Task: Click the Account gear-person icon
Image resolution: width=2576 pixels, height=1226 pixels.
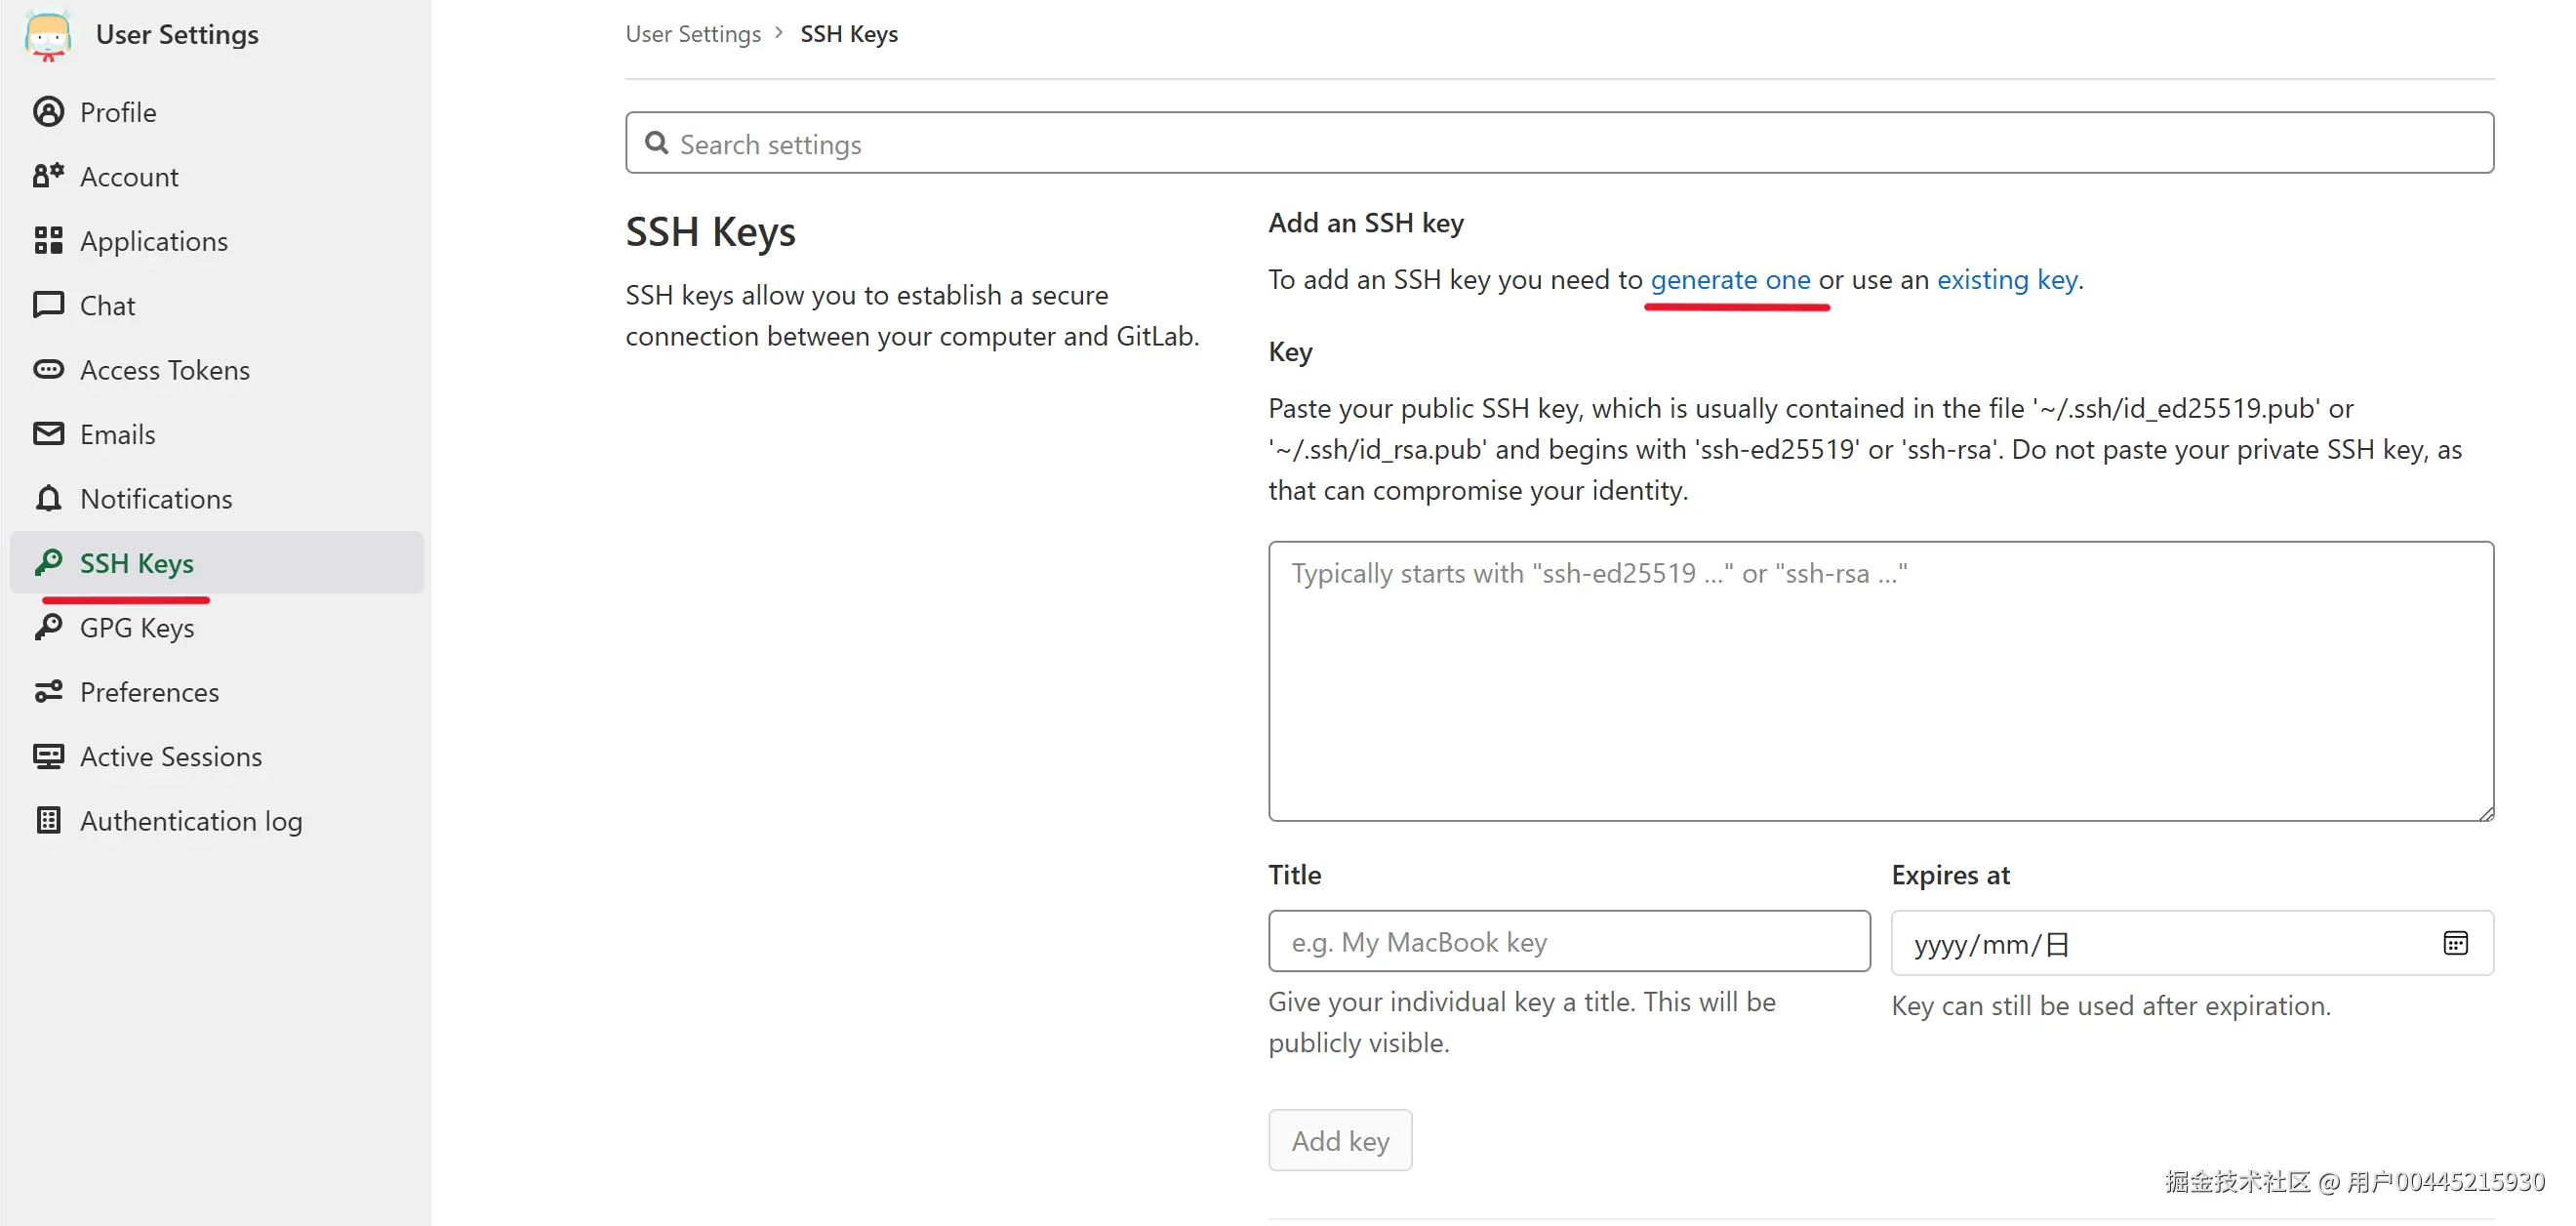Action: (48, 176)
